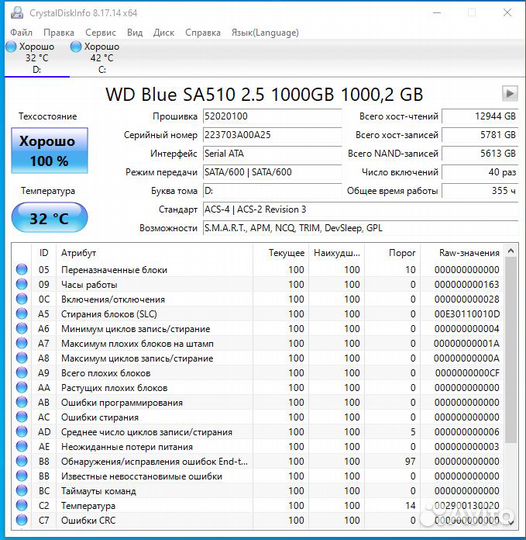
Task: Click the status icon for attribute AE
Action: (x=22, y=447)
